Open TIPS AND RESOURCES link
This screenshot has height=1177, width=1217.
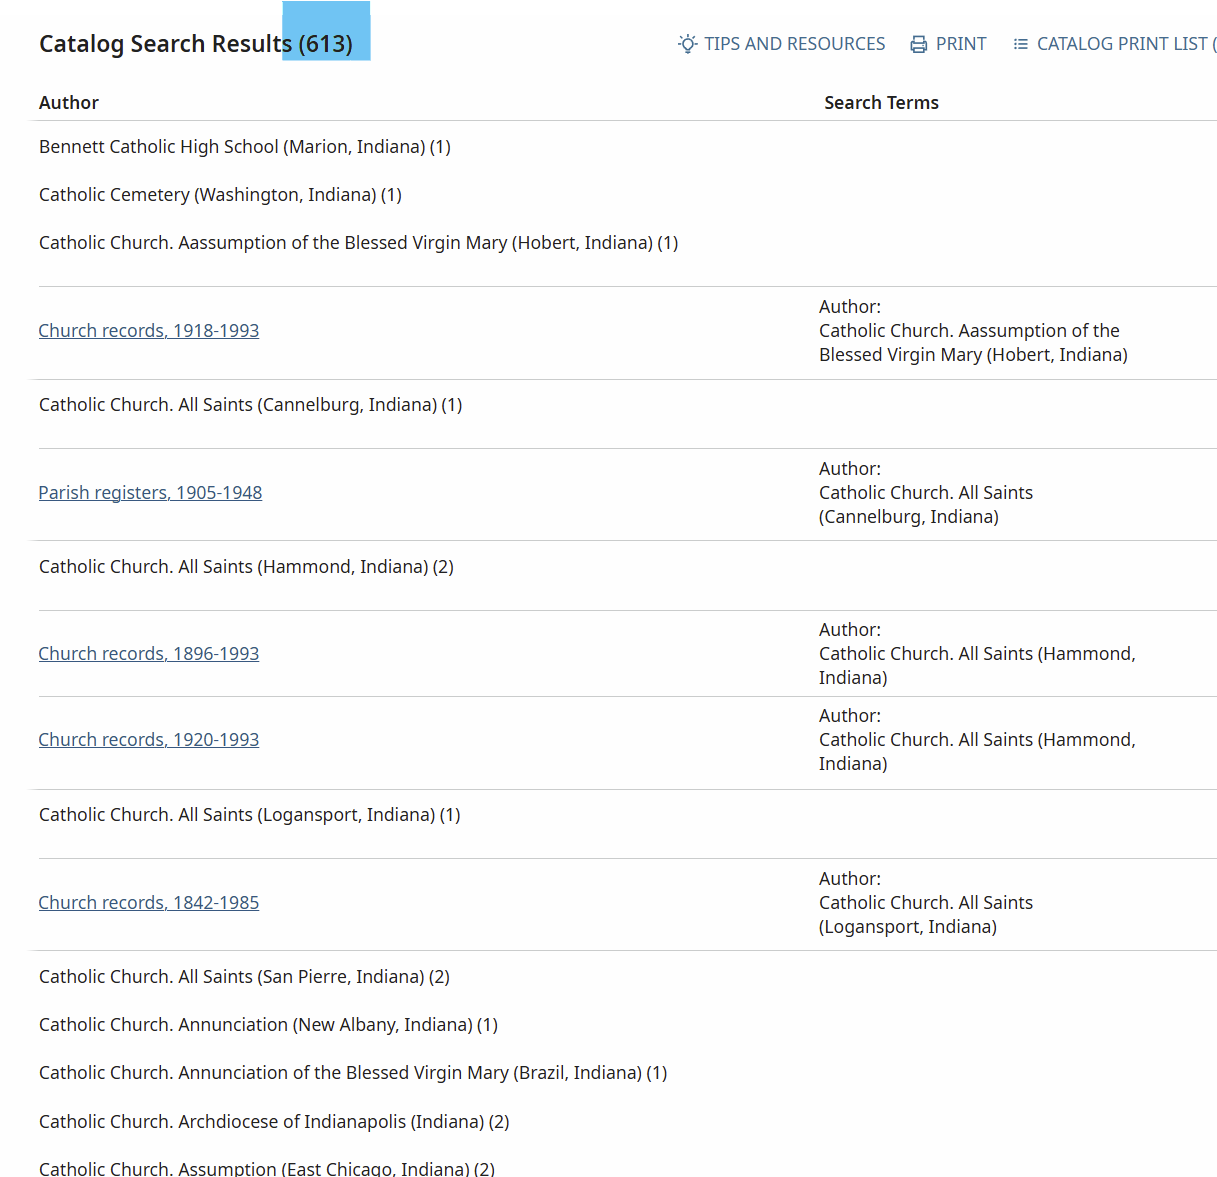pos(794,44)
